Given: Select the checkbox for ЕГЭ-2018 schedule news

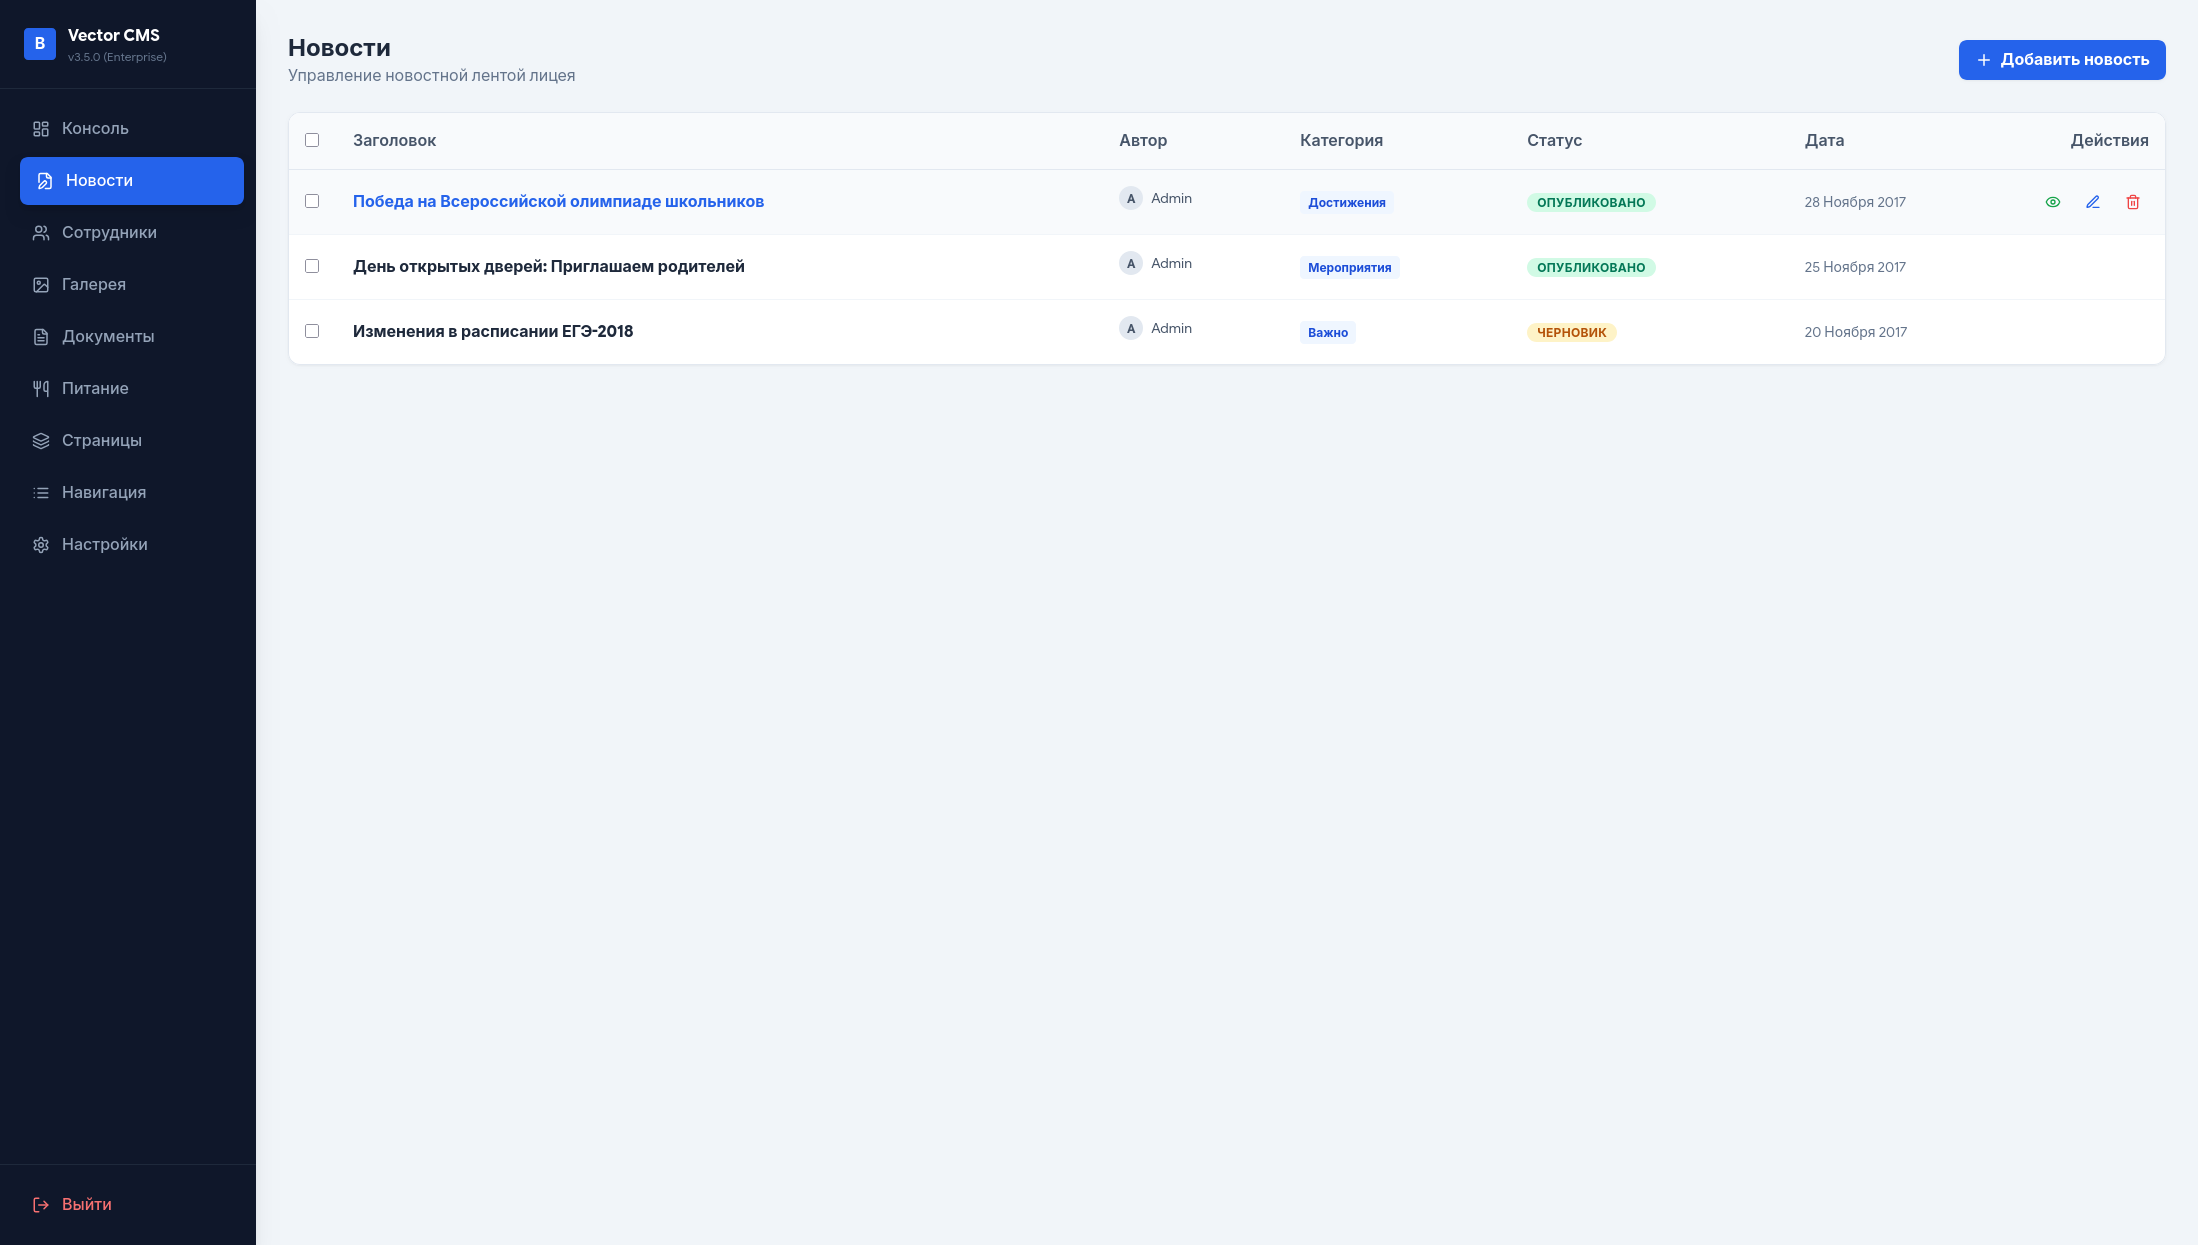Looking at the screenshot, I should click(311, 331).
